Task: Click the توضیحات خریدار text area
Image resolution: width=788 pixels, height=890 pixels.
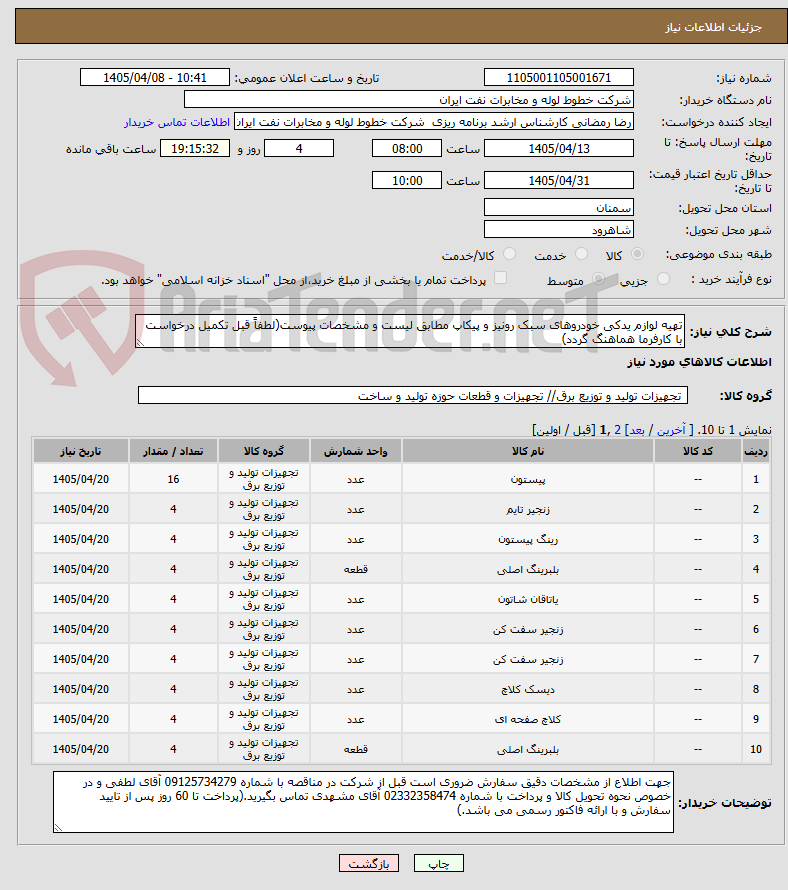Action: 363,801
